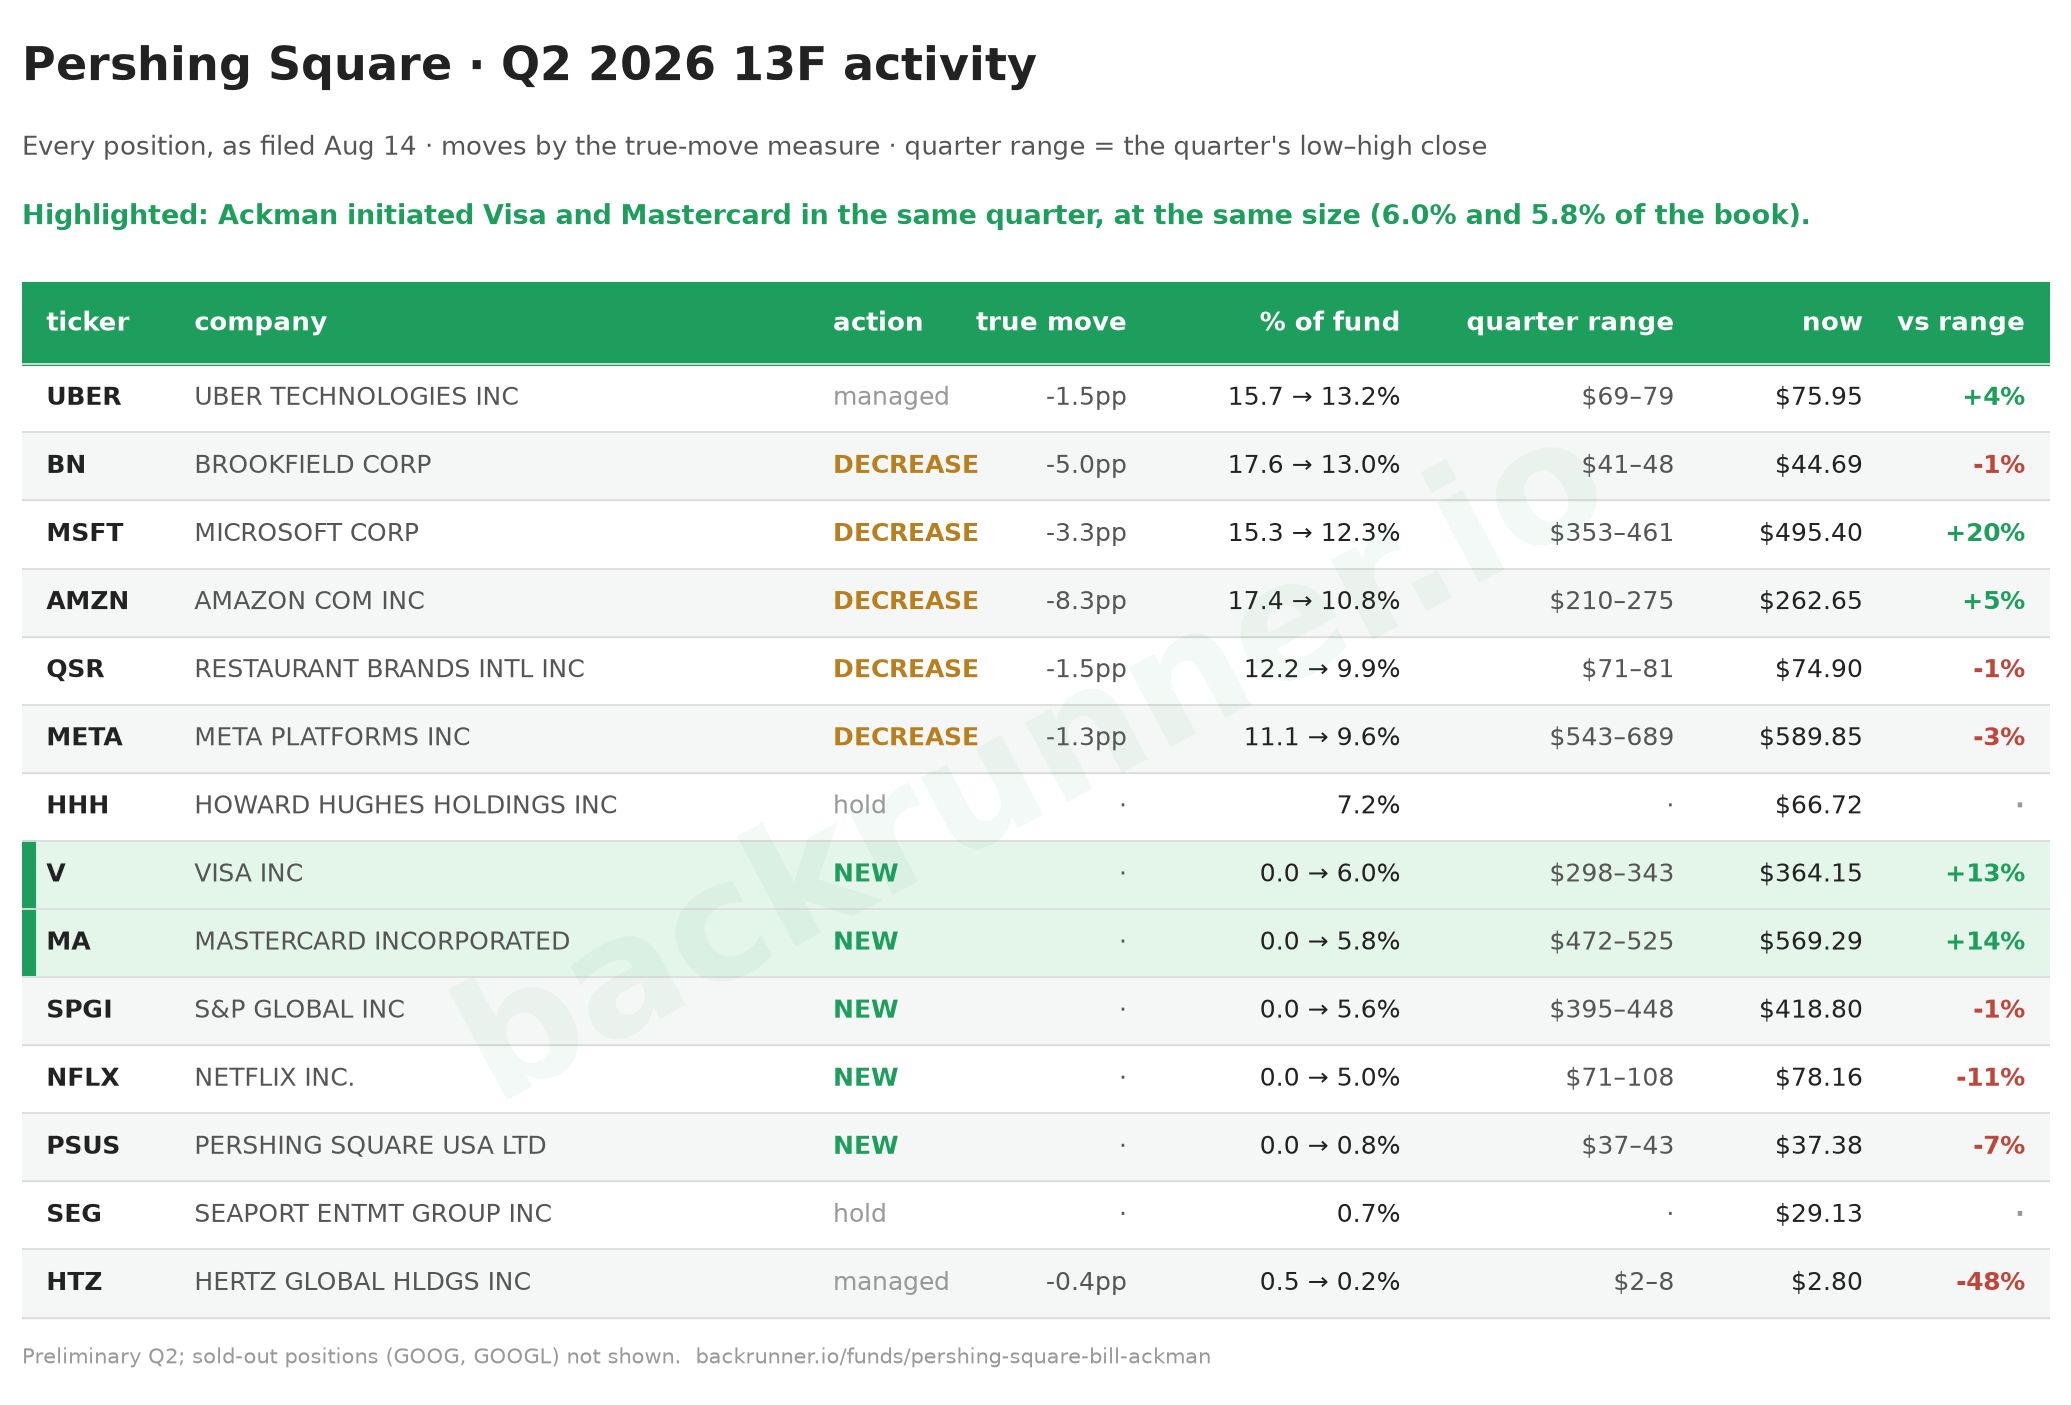Select the NFLX -11% vs range value
This screenshot has height=1405, width=2071.
click(x=1990, y=1077)
